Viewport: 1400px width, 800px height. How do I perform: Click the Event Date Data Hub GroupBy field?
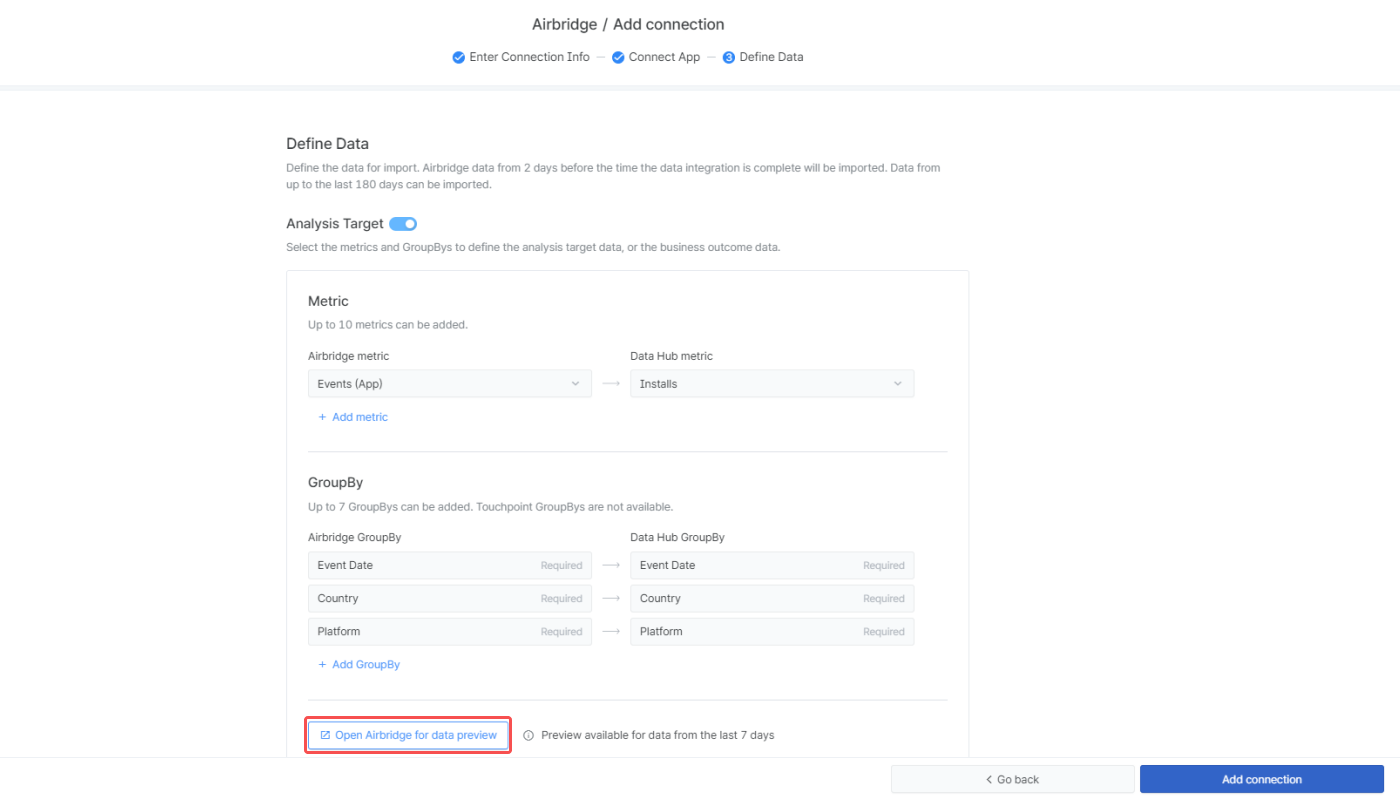[x=772, y=565]
